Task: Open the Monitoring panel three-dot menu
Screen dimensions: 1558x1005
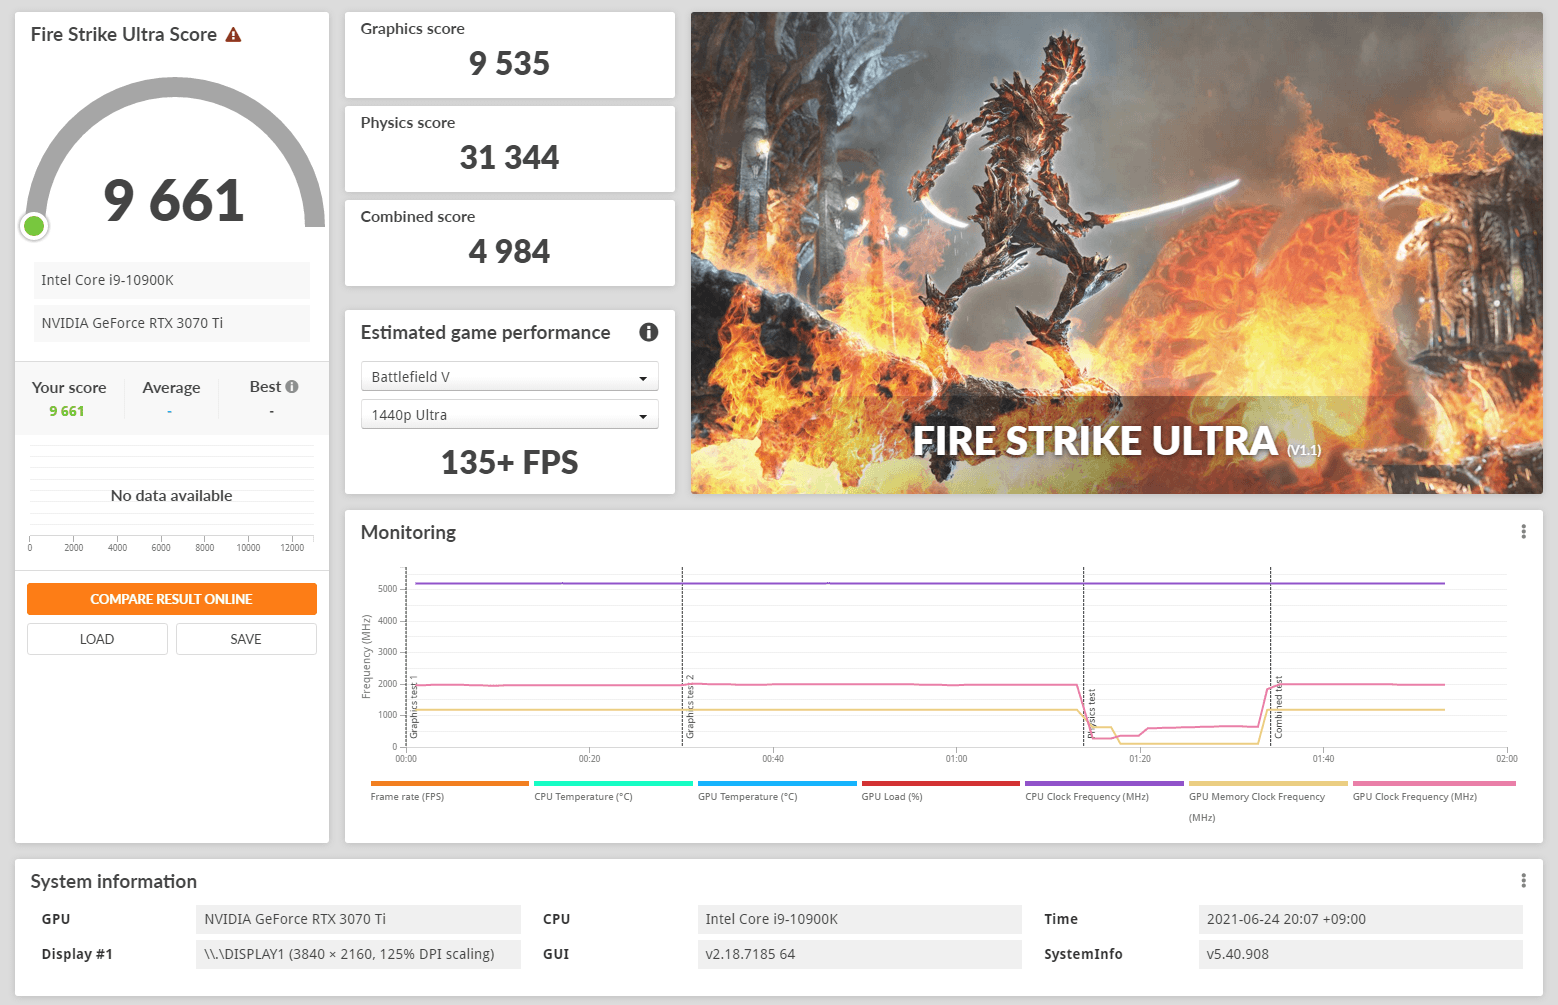Action: click(1523, 532)
